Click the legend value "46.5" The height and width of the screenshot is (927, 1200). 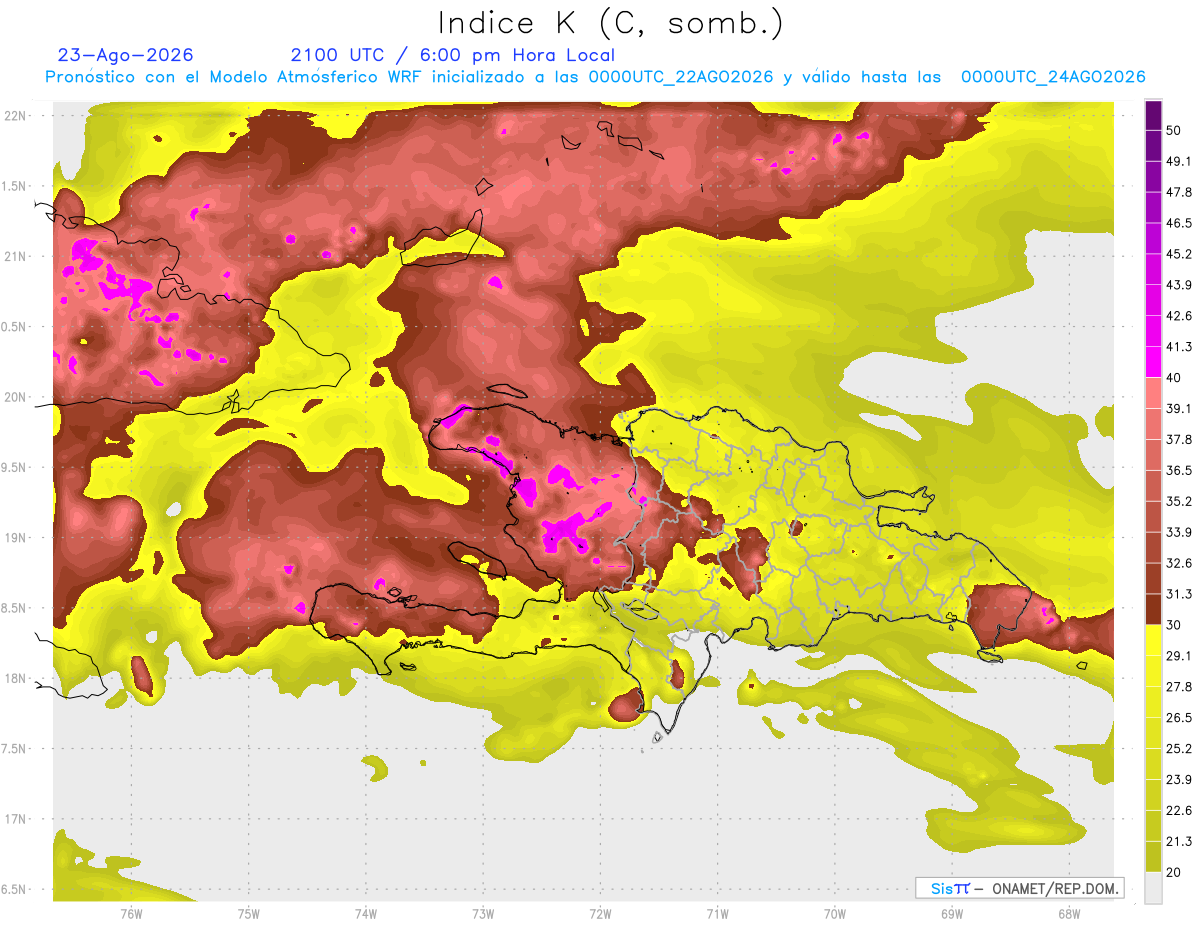pyautogui.click(x=1178, y=223)
